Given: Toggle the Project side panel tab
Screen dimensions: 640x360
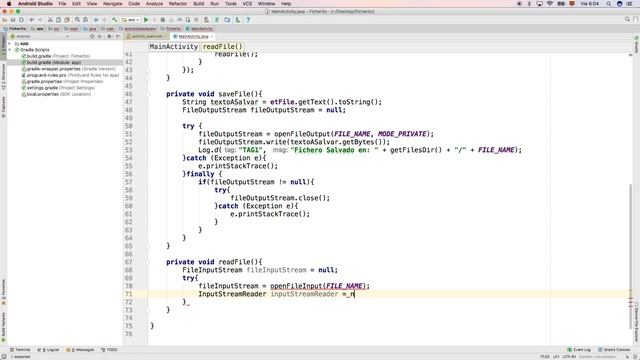Looking at the screenshot, I should click(3, 48).
